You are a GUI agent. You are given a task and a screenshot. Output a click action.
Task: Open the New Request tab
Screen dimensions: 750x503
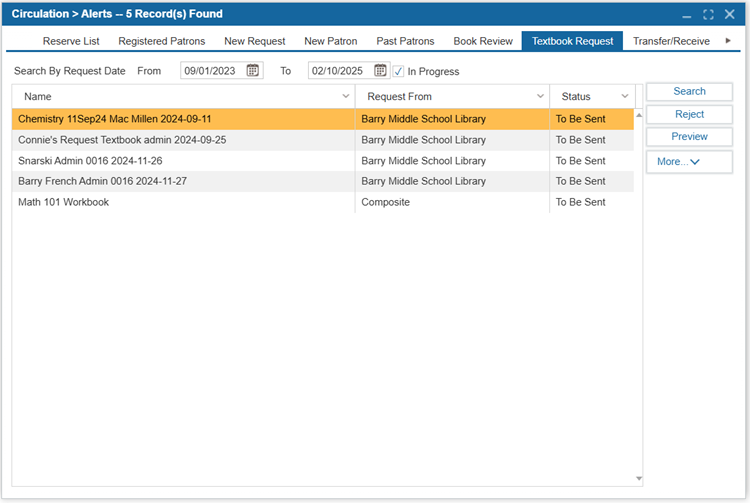[x=254, y=41]
